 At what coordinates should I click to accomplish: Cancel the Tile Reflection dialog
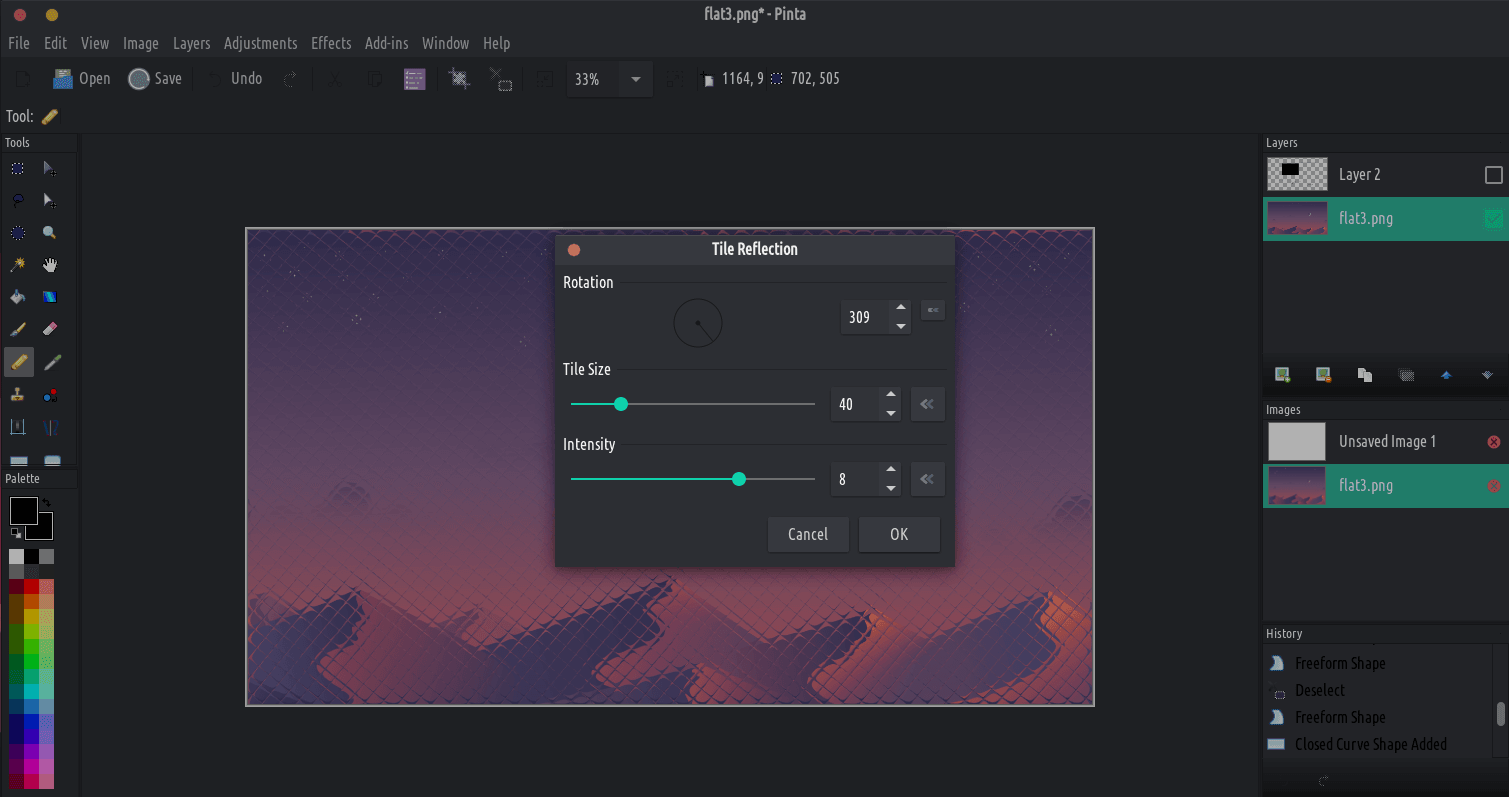coord(807,534)
